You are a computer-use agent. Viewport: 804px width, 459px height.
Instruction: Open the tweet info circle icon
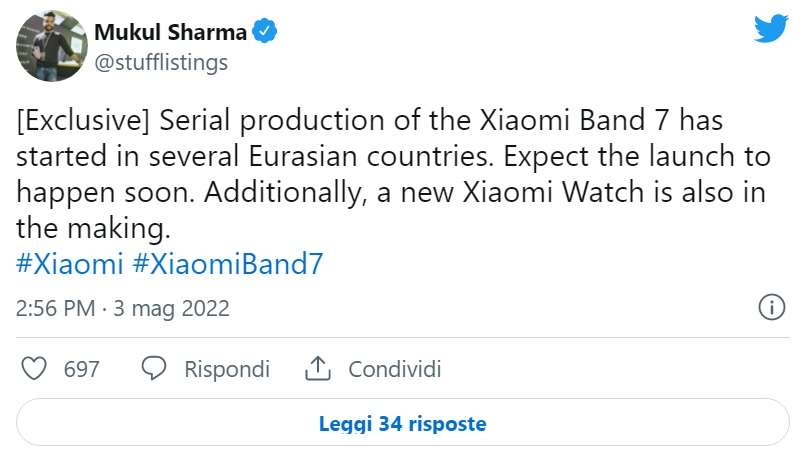[x=771, y=308]
